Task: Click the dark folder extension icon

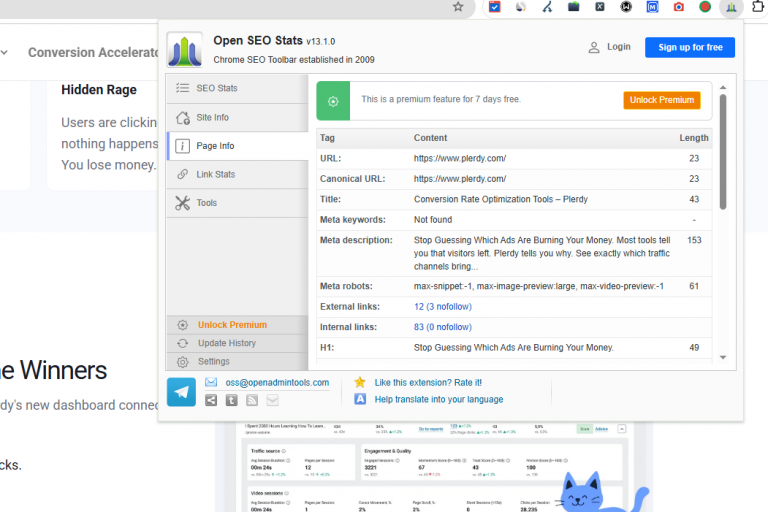Action: click(x=574, y=7)
